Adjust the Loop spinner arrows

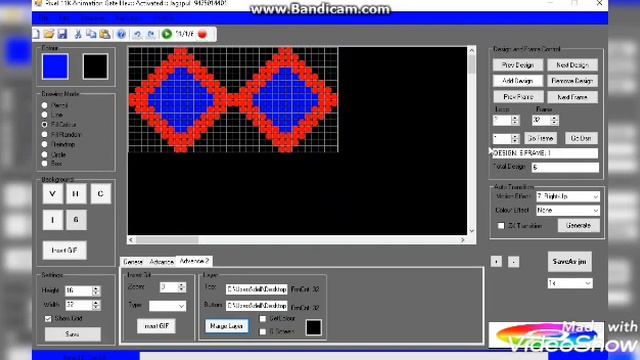point(515,120)
